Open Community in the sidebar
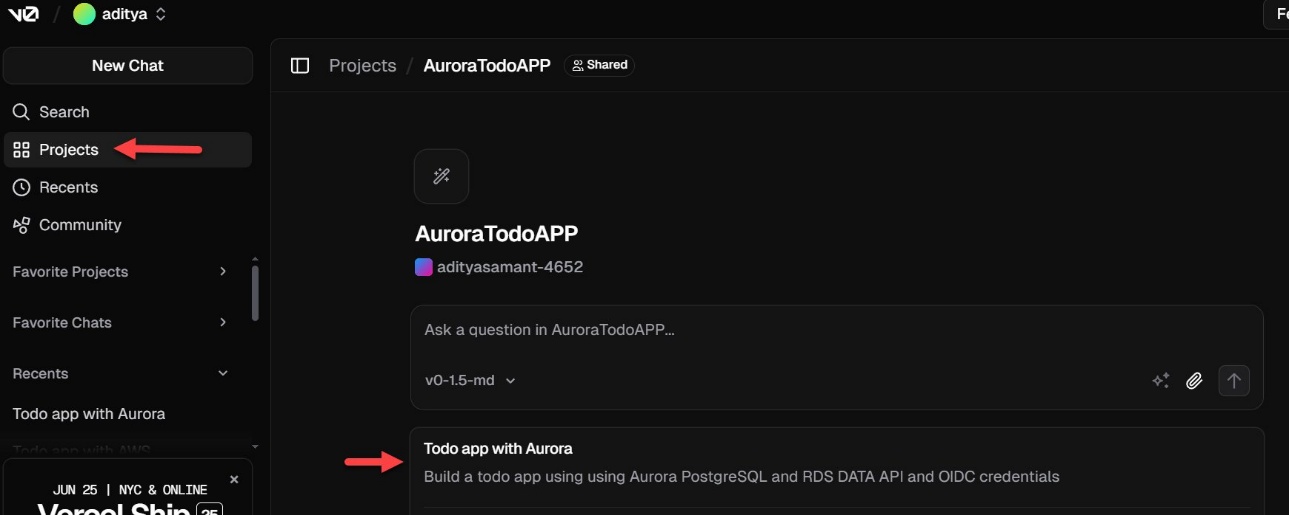This screenshot has width=1289, height=515. tap(128, 225)
